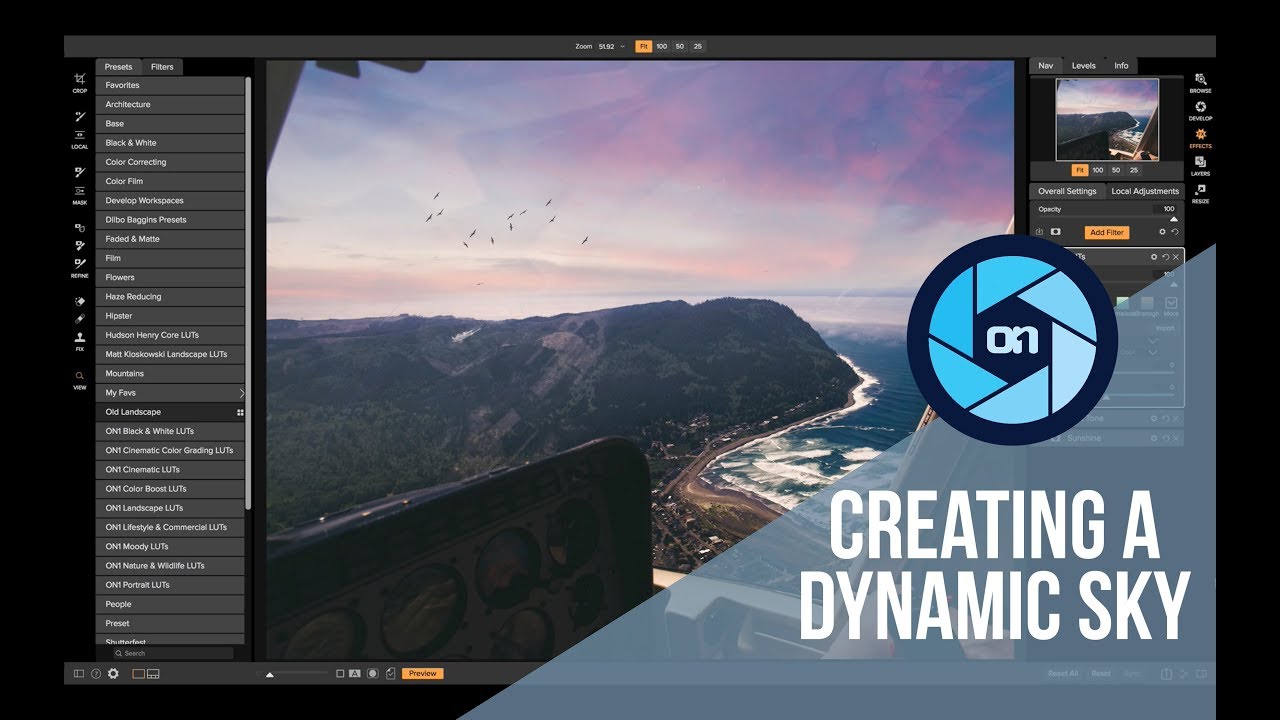Switch to the Develop module
Viewport: 1280px width, 720px height.
point(1200,110)
